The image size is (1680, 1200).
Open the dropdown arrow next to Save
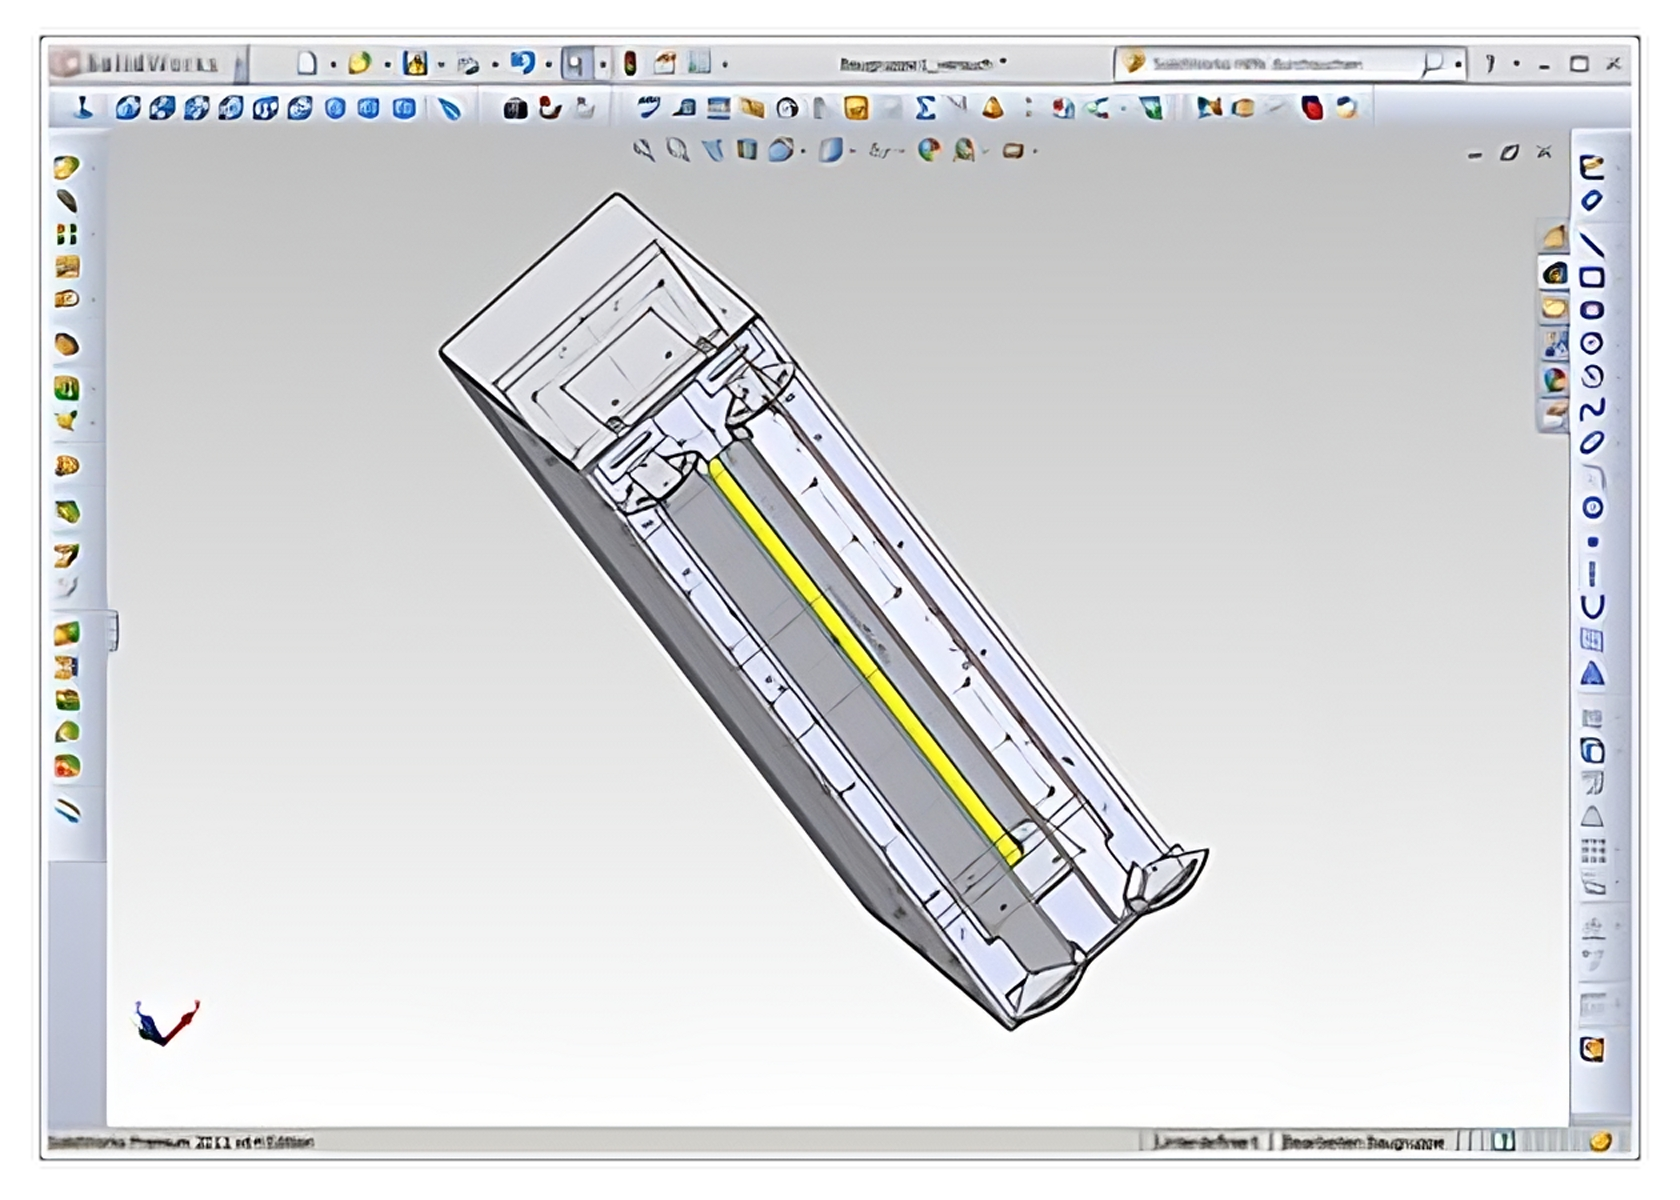[x=441, y=65]
